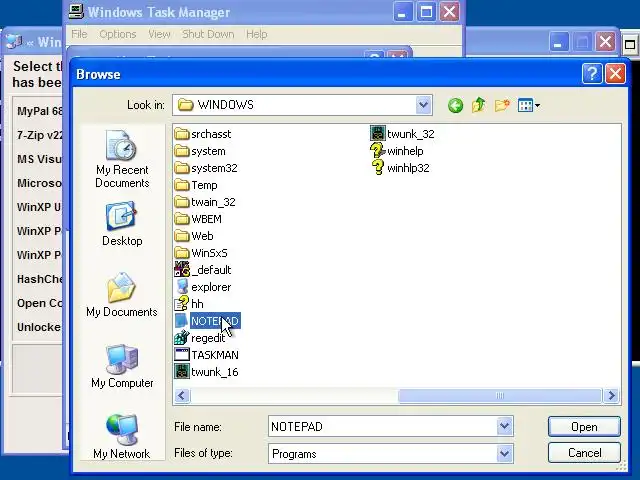The width and height of the screenshot is (640, 480).
Task: Go back with the green arrow icon
Action: tap(455, 105)
